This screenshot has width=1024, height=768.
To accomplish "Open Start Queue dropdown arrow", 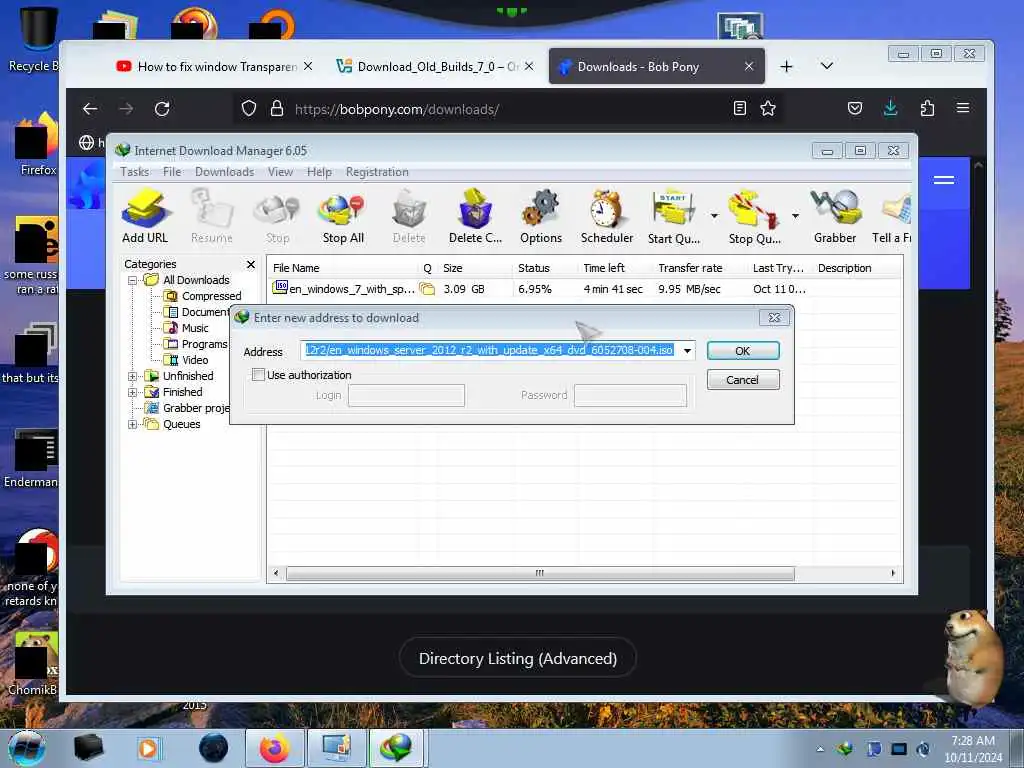I will (x=714, y=216).
